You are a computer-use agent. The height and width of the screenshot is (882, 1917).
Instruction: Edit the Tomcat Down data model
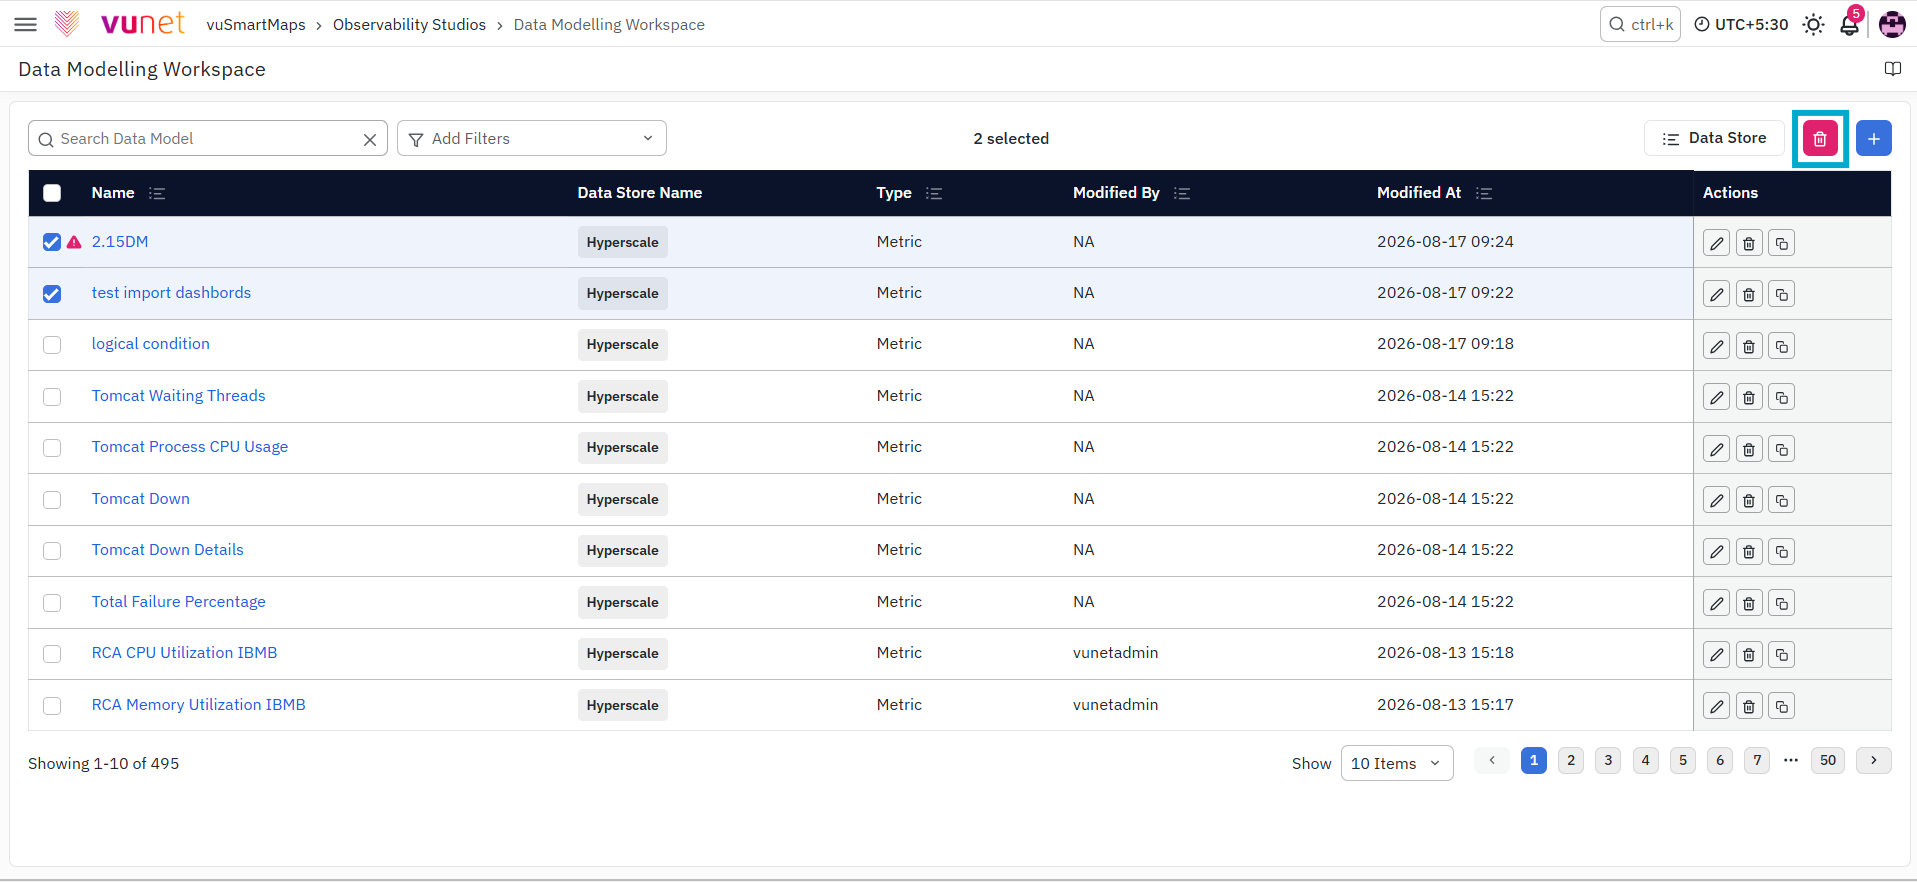point(1716,500)
